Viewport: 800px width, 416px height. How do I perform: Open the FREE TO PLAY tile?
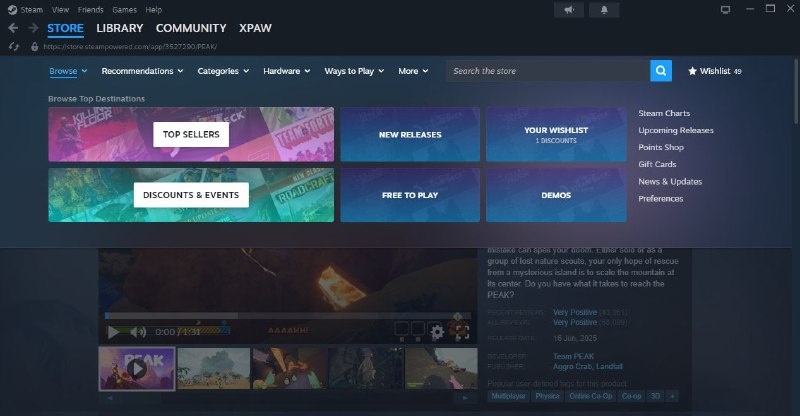pyautogui.click(x=410, y=195)
